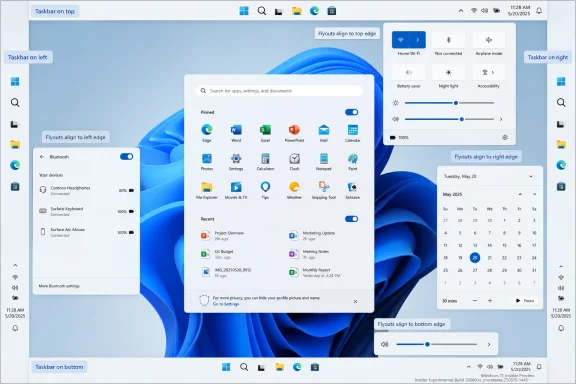Open the Weather pinned app
Image resolution: width=576 pixels, height=384 pixels.
click(x=294, y=190)
